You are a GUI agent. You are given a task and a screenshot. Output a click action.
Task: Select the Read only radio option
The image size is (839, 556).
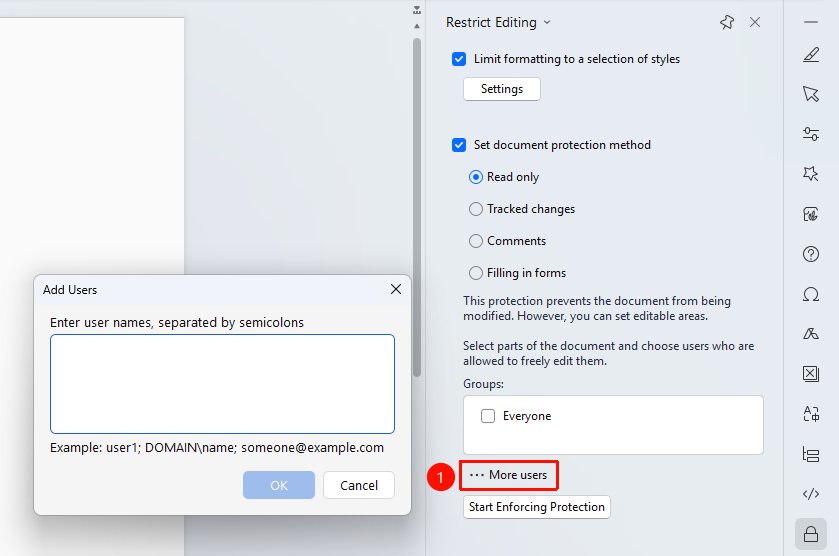click(x=475, y=177)
